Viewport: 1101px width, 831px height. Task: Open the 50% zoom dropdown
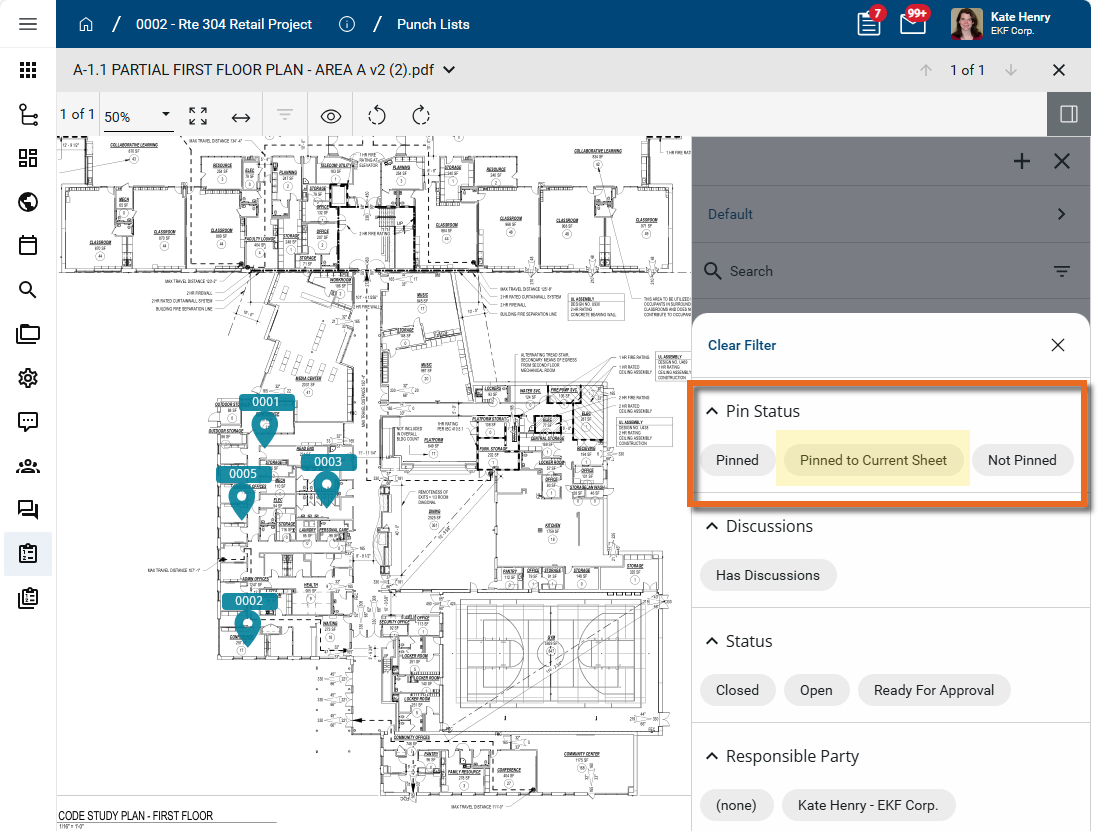click(137, 116)
